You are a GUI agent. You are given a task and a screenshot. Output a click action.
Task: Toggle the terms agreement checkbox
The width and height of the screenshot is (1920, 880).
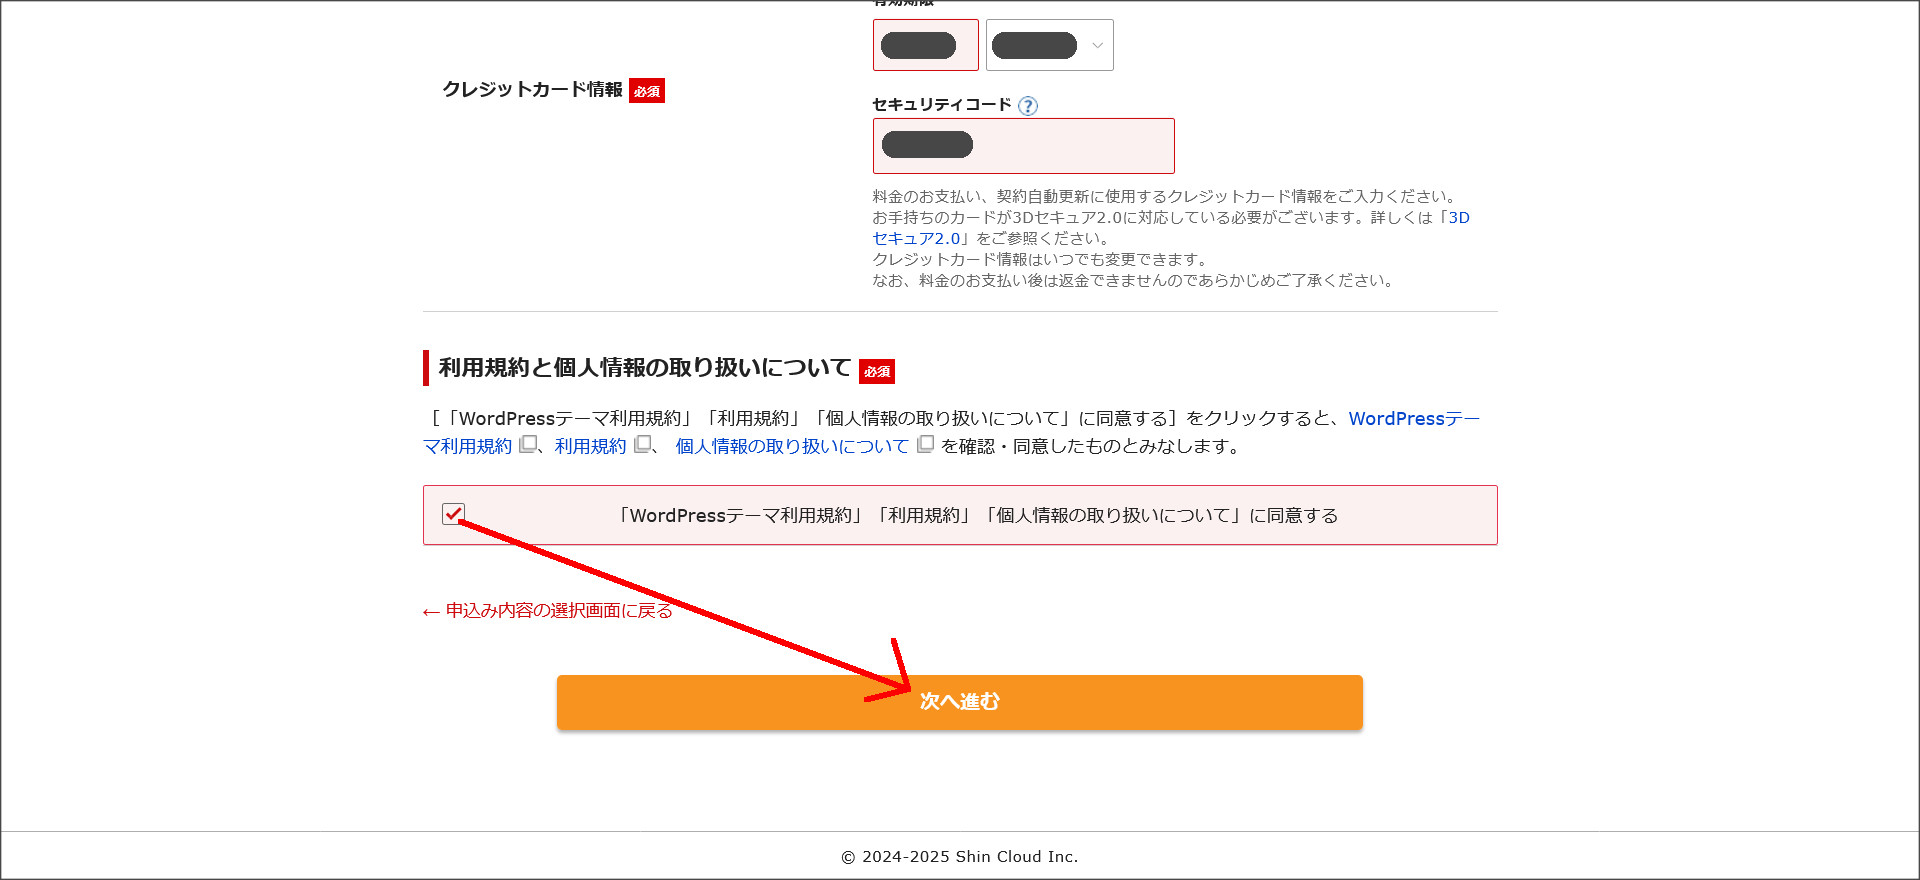tap(453, 514)
